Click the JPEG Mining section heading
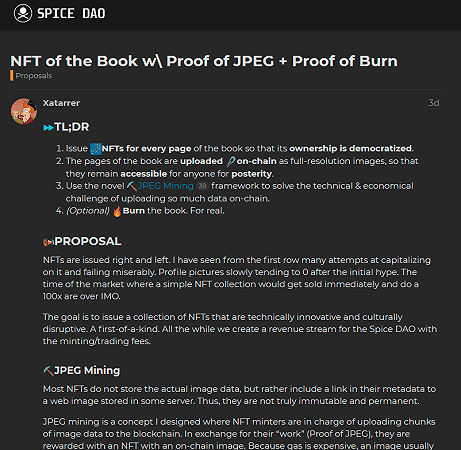 [87, 370]
